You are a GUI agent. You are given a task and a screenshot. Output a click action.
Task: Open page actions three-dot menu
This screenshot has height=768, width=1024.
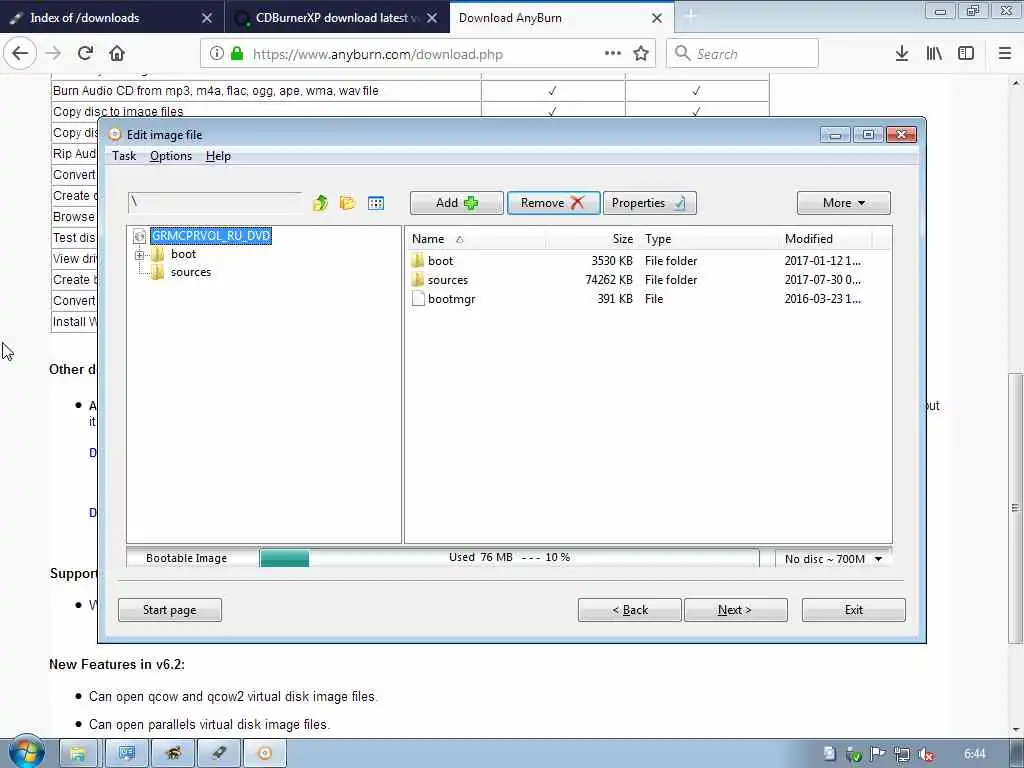click(x=613, y=54)
